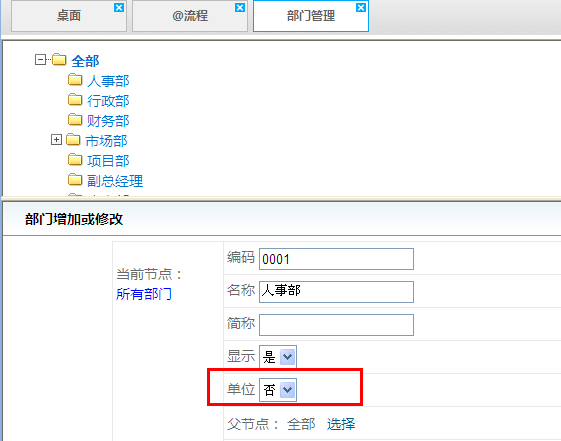Click the folder icon beside 副总经理
This screenshot has height=441, width=561.
[75, 180]
